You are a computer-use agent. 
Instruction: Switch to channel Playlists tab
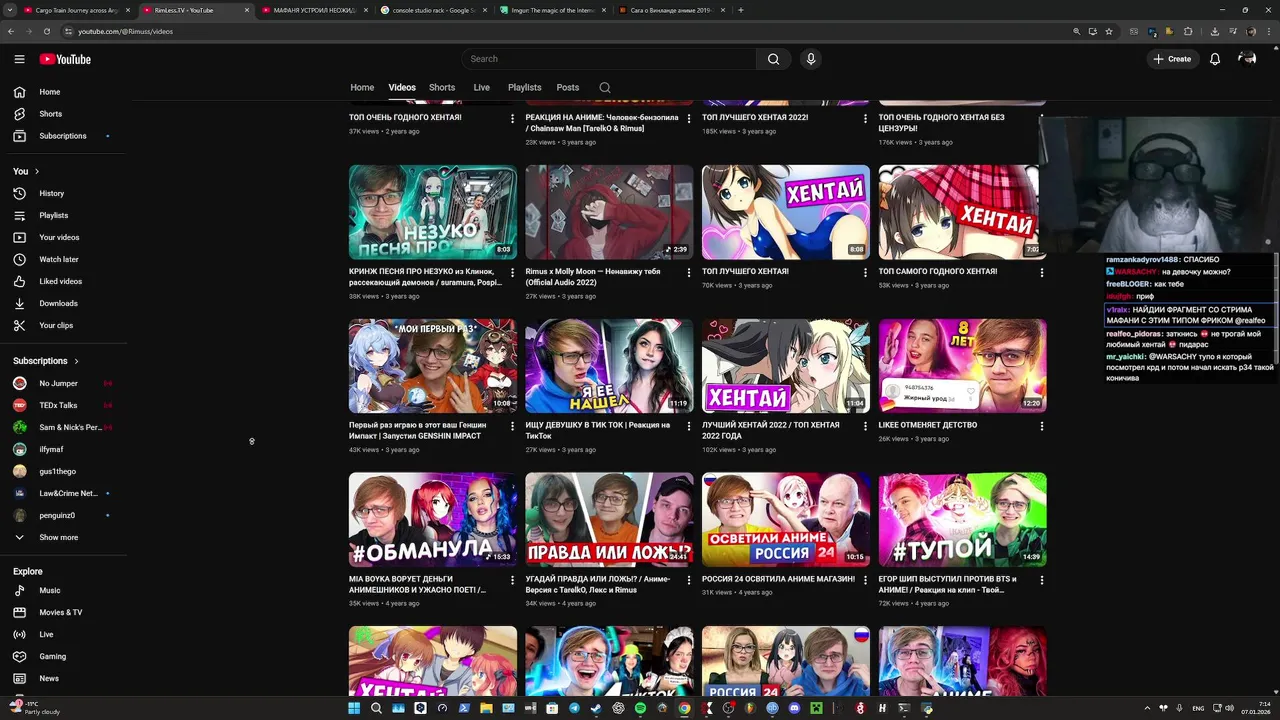click(524, 87)
